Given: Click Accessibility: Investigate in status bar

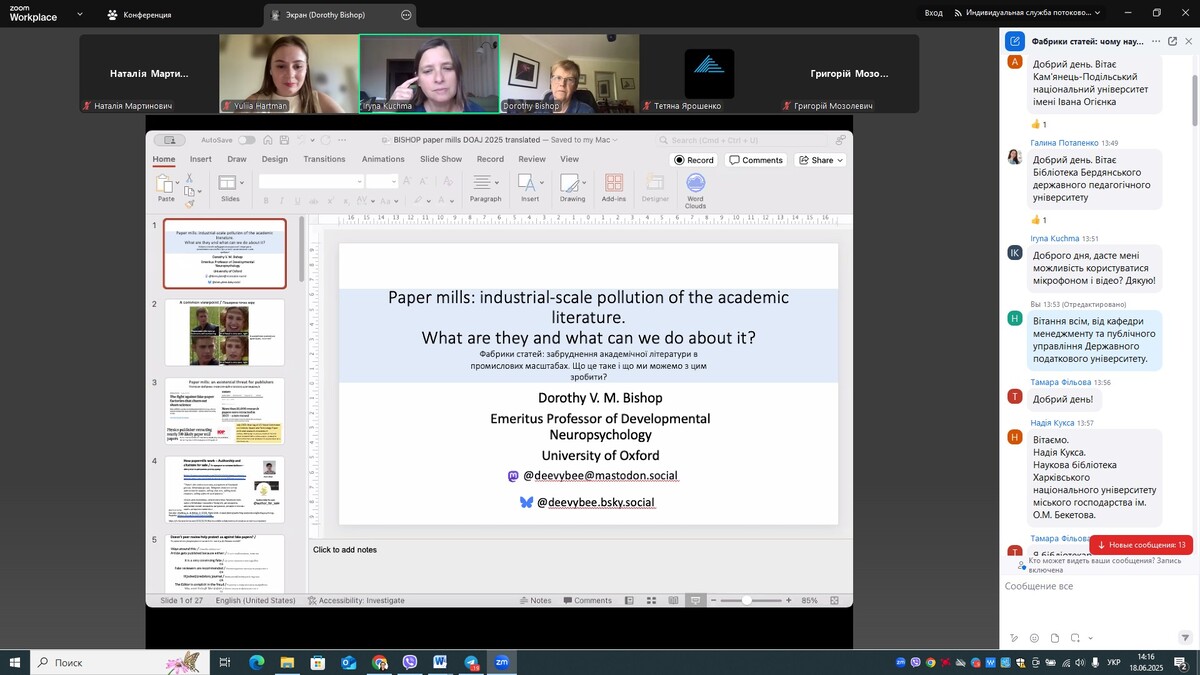Looking at the screenshot, I should pyautogui.click(x=356, y=600).
